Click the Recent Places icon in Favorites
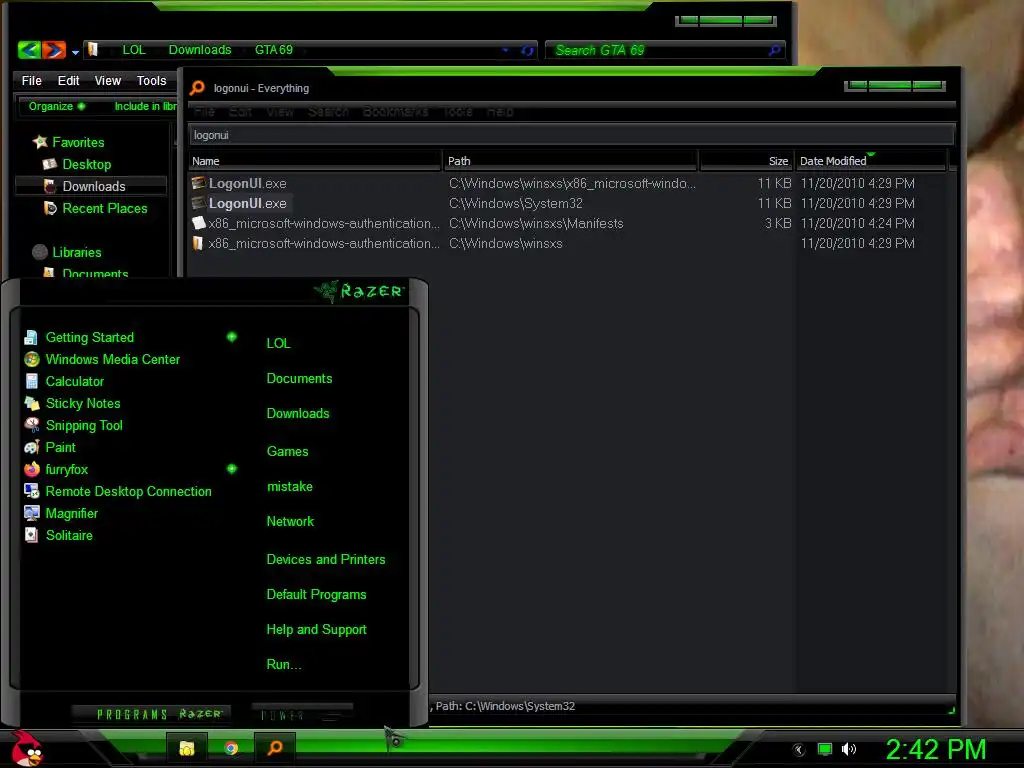Image resolution: width=1024 pixels, height=768 pixels. (50, 208)
